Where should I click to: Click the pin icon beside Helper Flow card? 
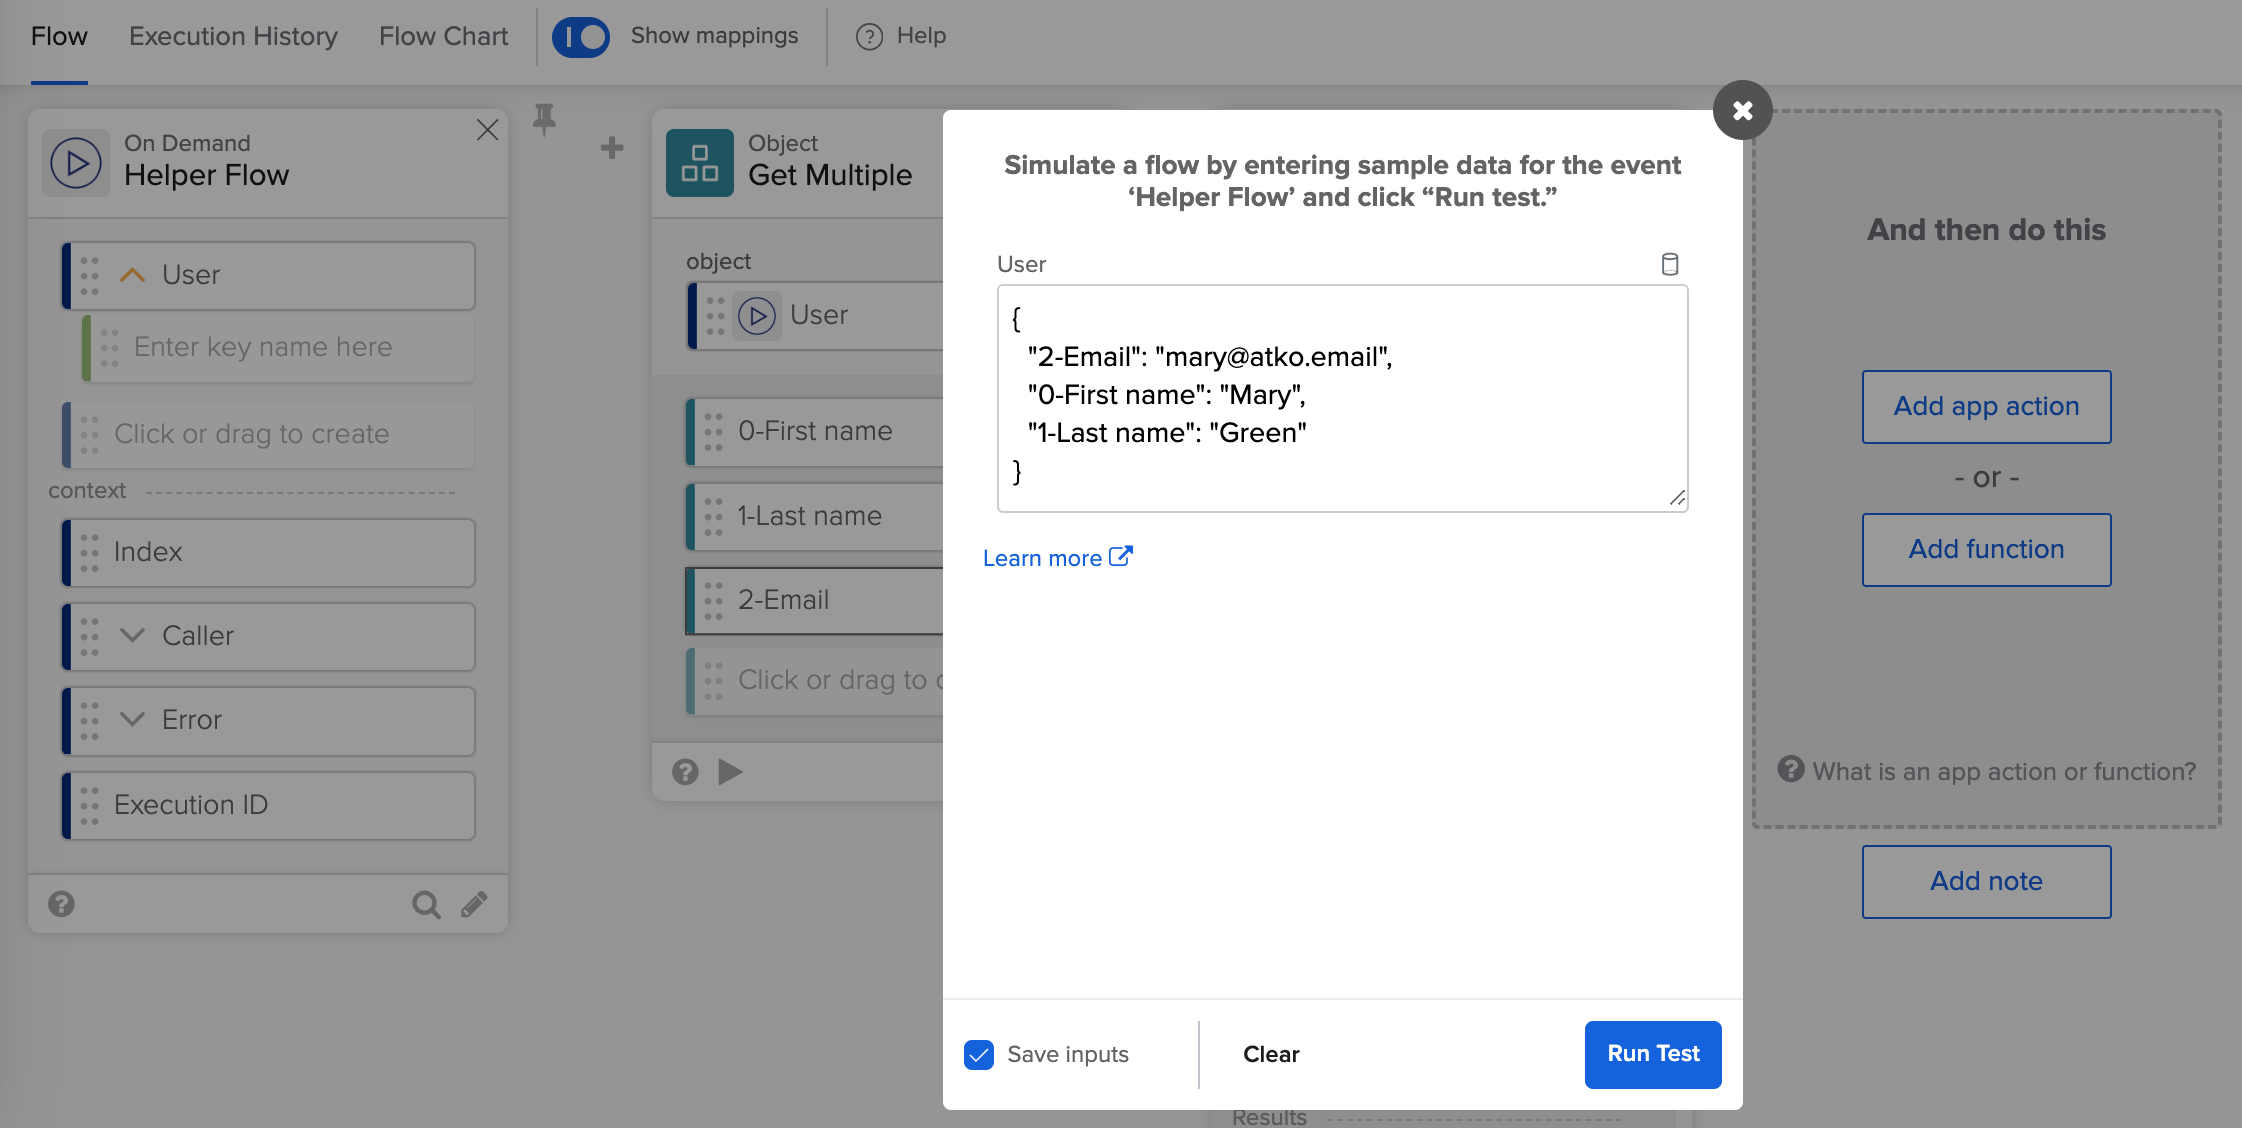tap(544, 119)
